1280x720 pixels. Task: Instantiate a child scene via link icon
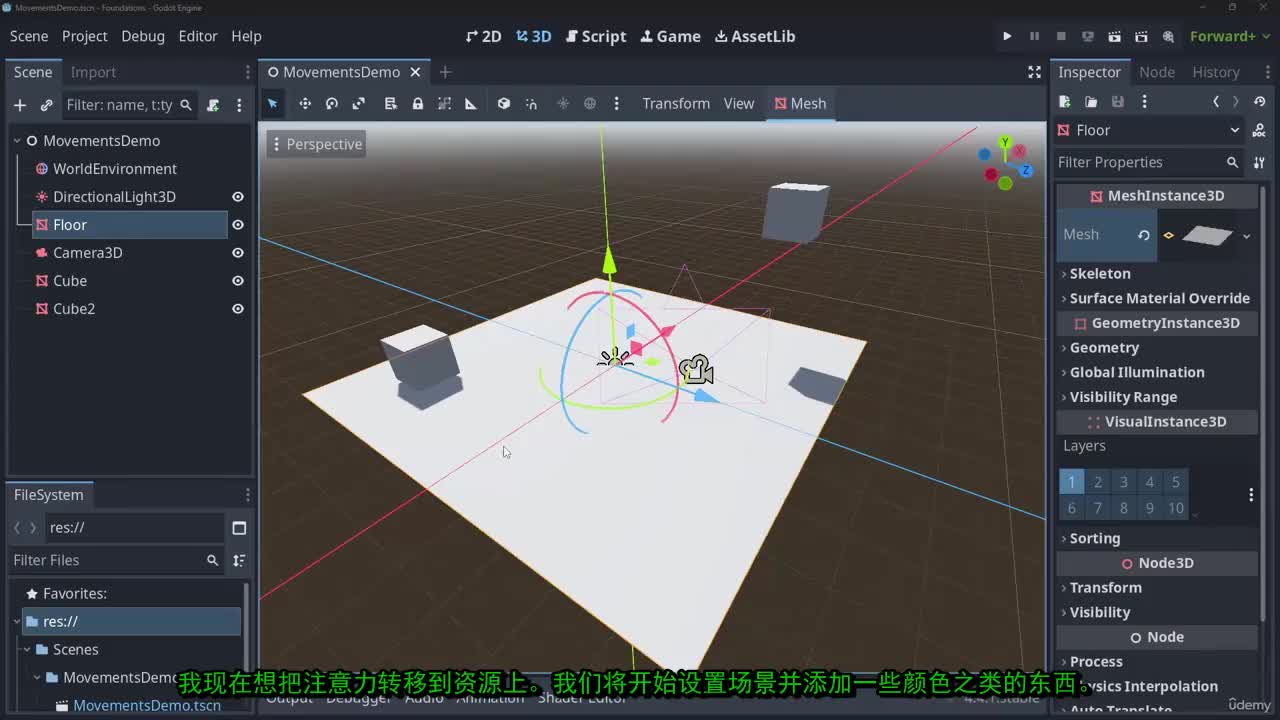46,105
